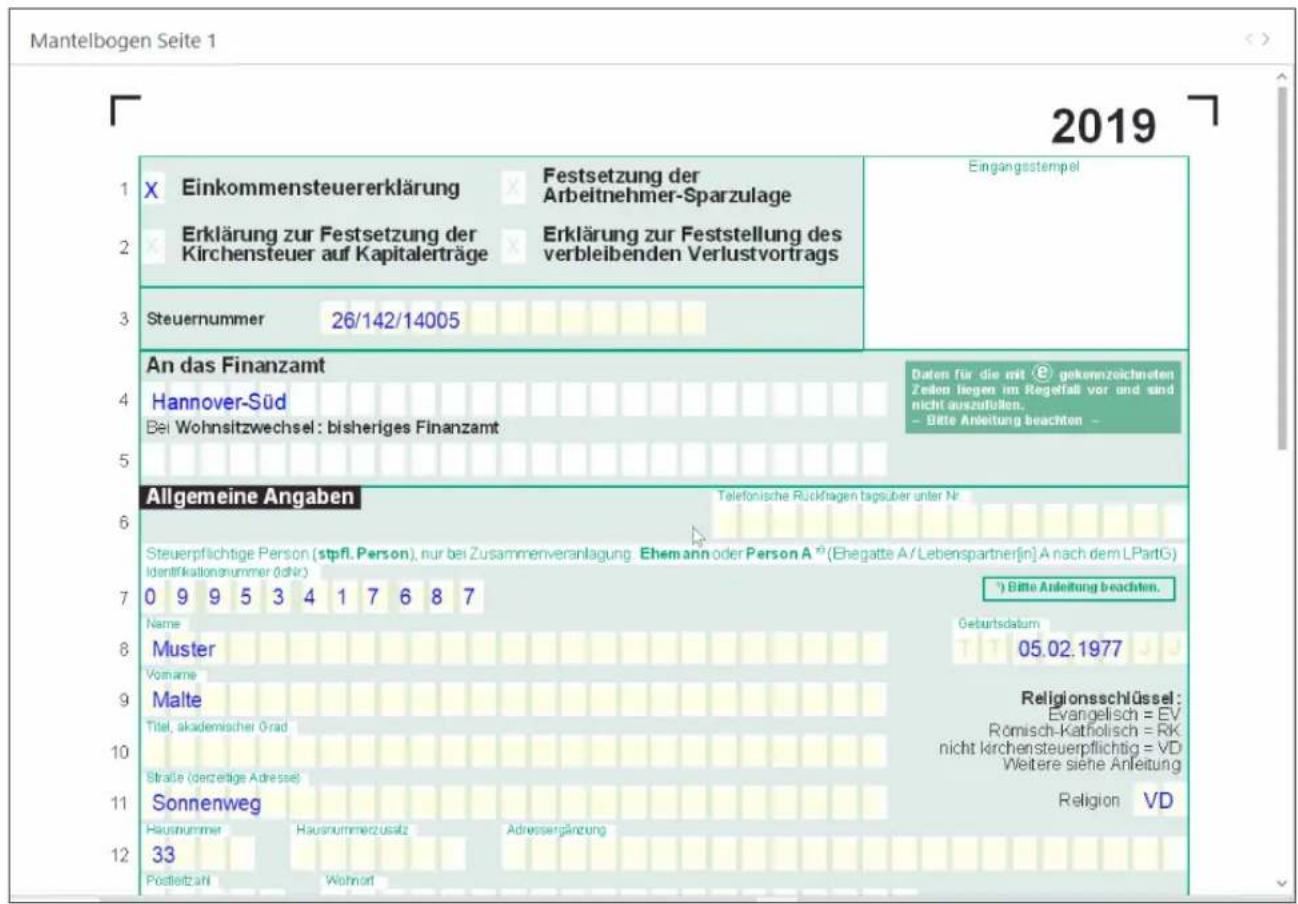The width and height of the screenshot is (1298, 904).
Task: Go to next page arrow
Action: [x=1266, y=40]
